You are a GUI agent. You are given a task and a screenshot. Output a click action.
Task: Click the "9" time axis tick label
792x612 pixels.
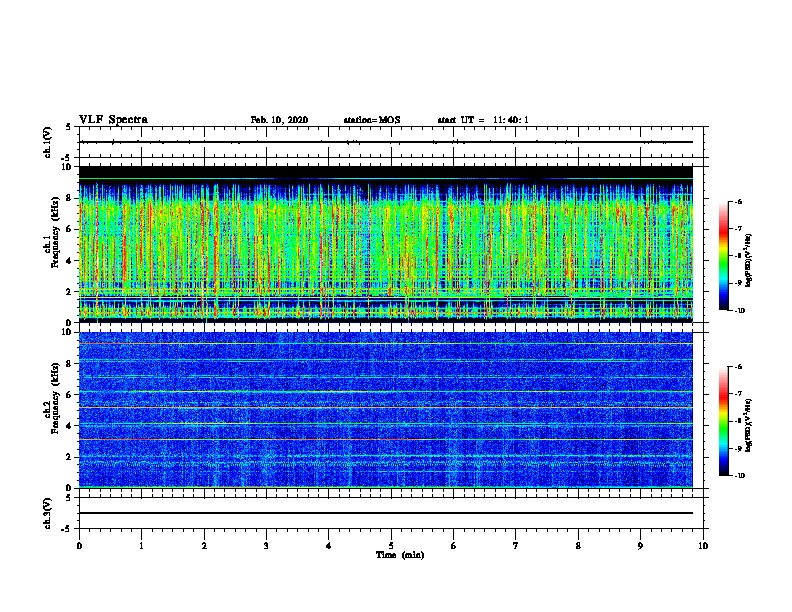pos(640,546)
